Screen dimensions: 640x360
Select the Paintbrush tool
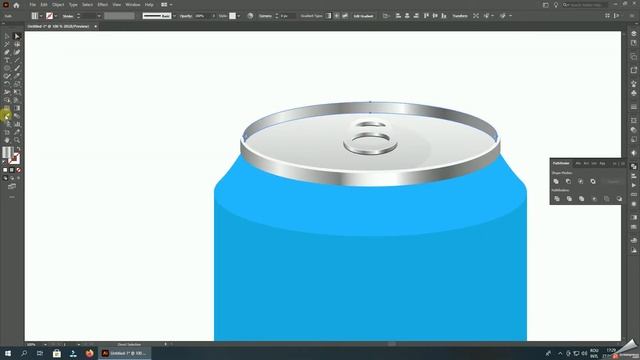pyautogui.click(x=17, y=68)
